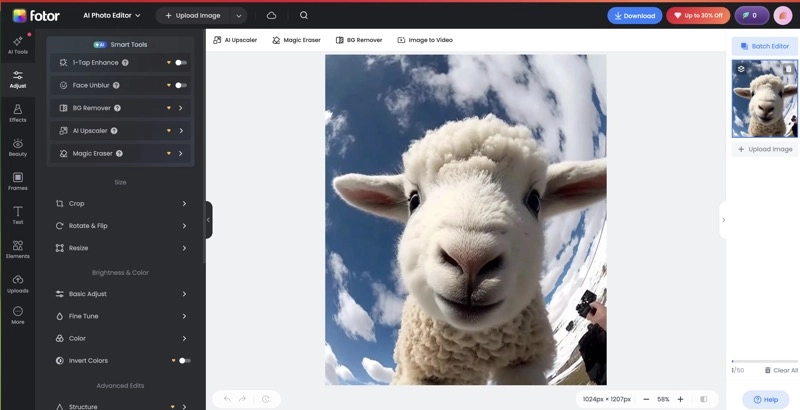The width and height of the screenshot is (800, 410).
Task: Expand the Magic Eraser smart tool
Action: coord(181,153)
